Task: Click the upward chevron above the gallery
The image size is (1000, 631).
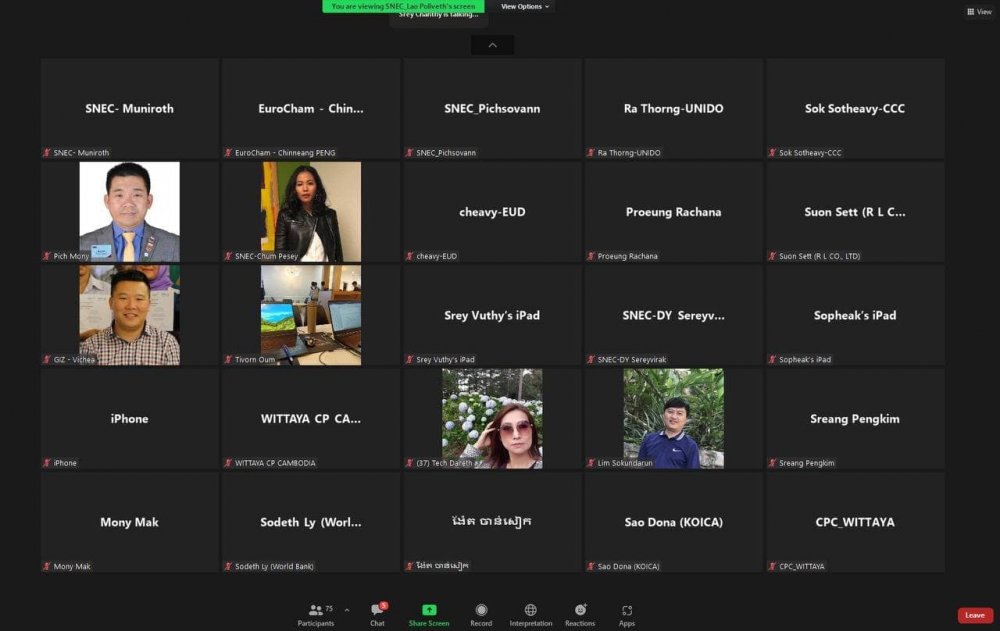Action: [x=492, y=45]
